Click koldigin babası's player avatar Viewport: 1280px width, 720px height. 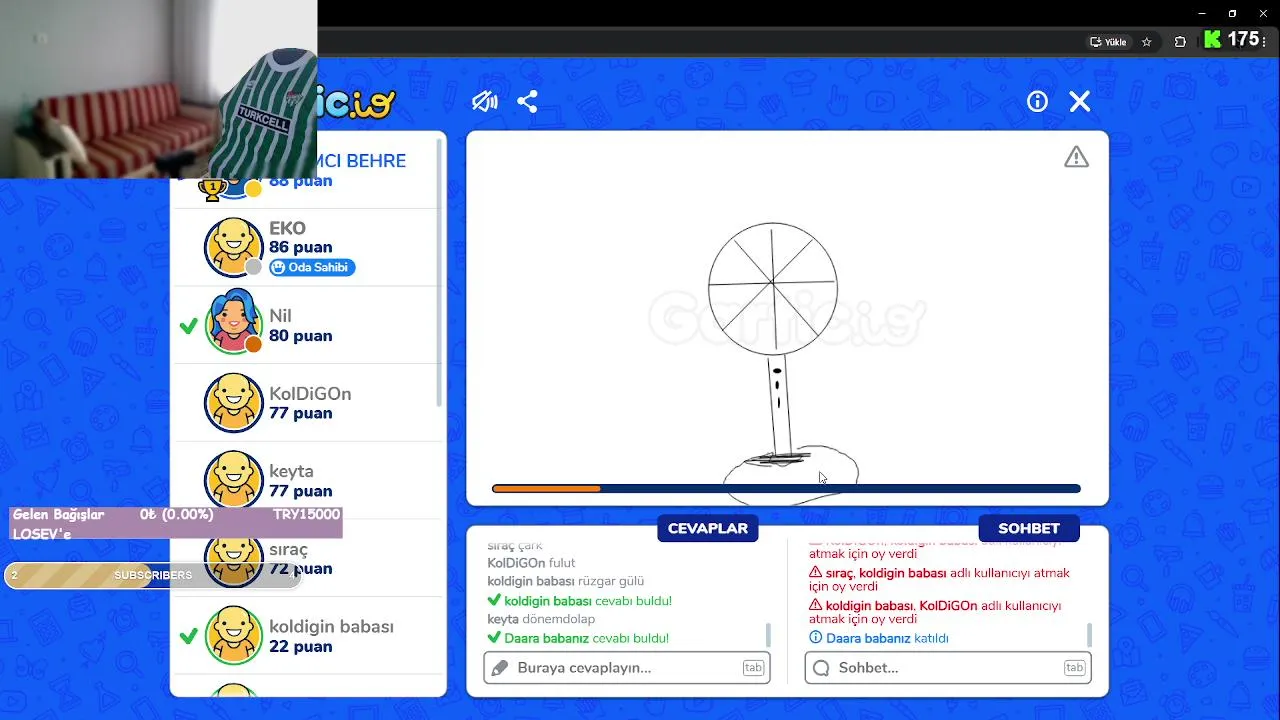[233, 636]
